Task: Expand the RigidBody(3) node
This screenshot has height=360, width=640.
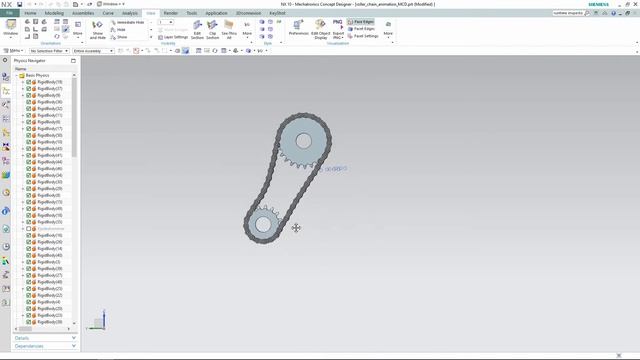Action: pos(23,262)
